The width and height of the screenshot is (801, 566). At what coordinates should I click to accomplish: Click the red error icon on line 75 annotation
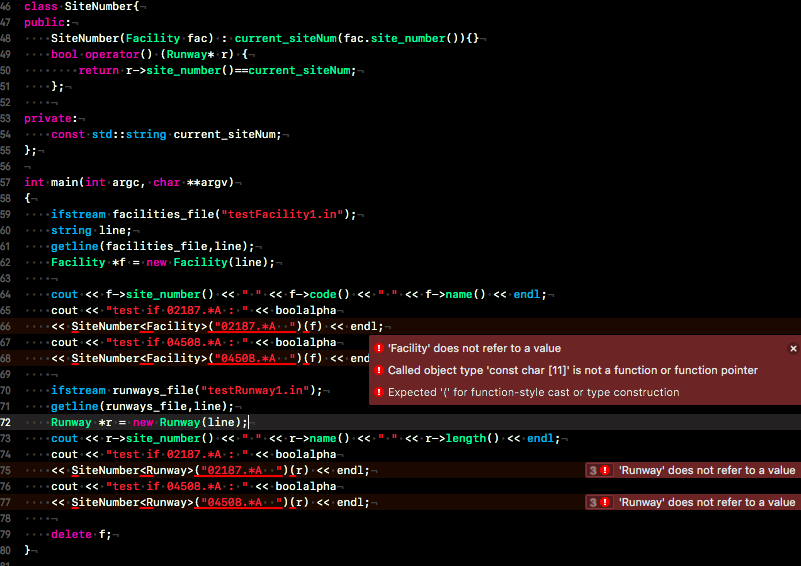[x=605, y=470]
